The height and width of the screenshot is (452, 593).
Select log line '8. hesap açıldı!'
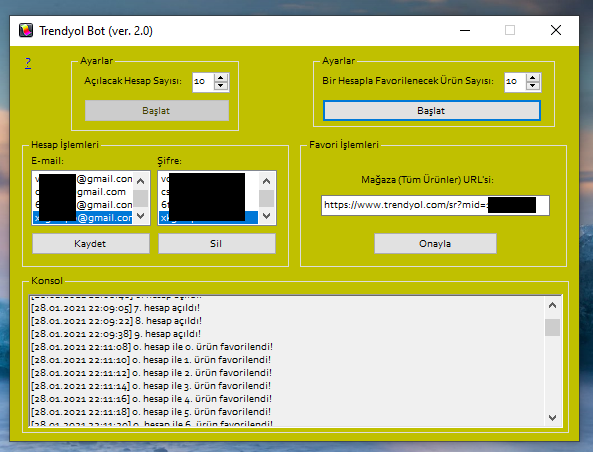coord(116,321)
